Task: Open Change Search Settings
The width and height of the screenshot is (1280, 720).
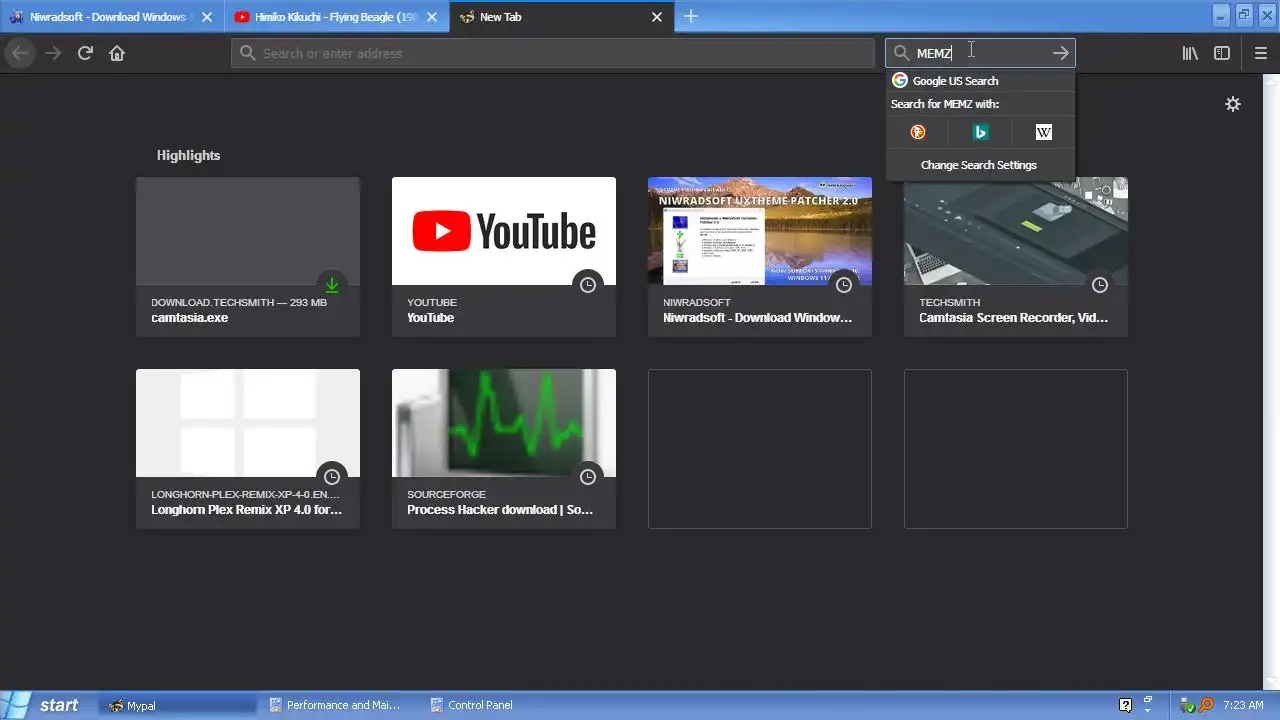Action: 979,165
